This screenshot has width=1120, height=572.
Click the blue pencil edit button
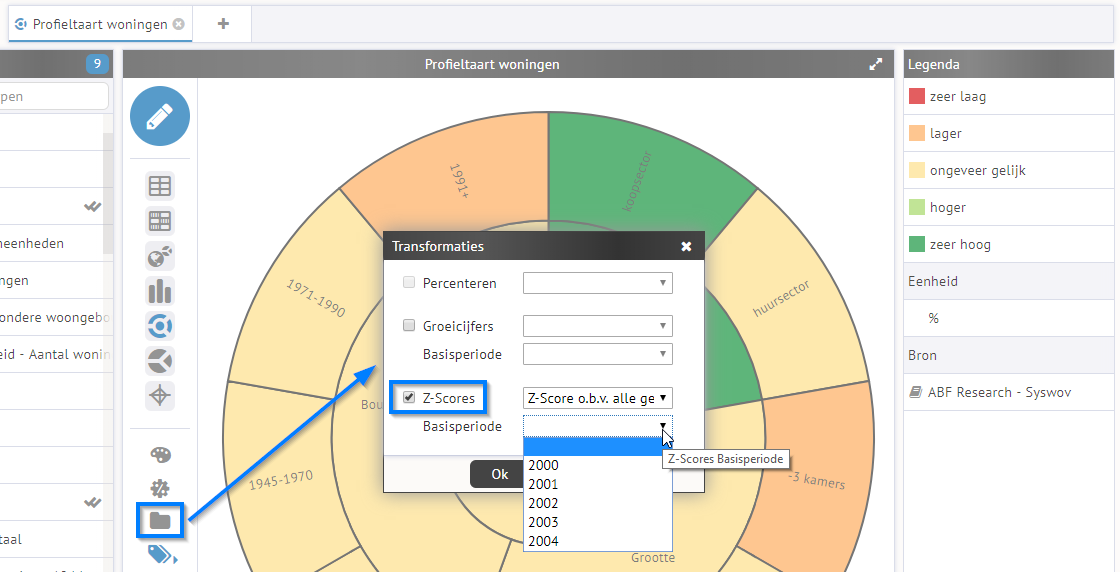point(160,116)
